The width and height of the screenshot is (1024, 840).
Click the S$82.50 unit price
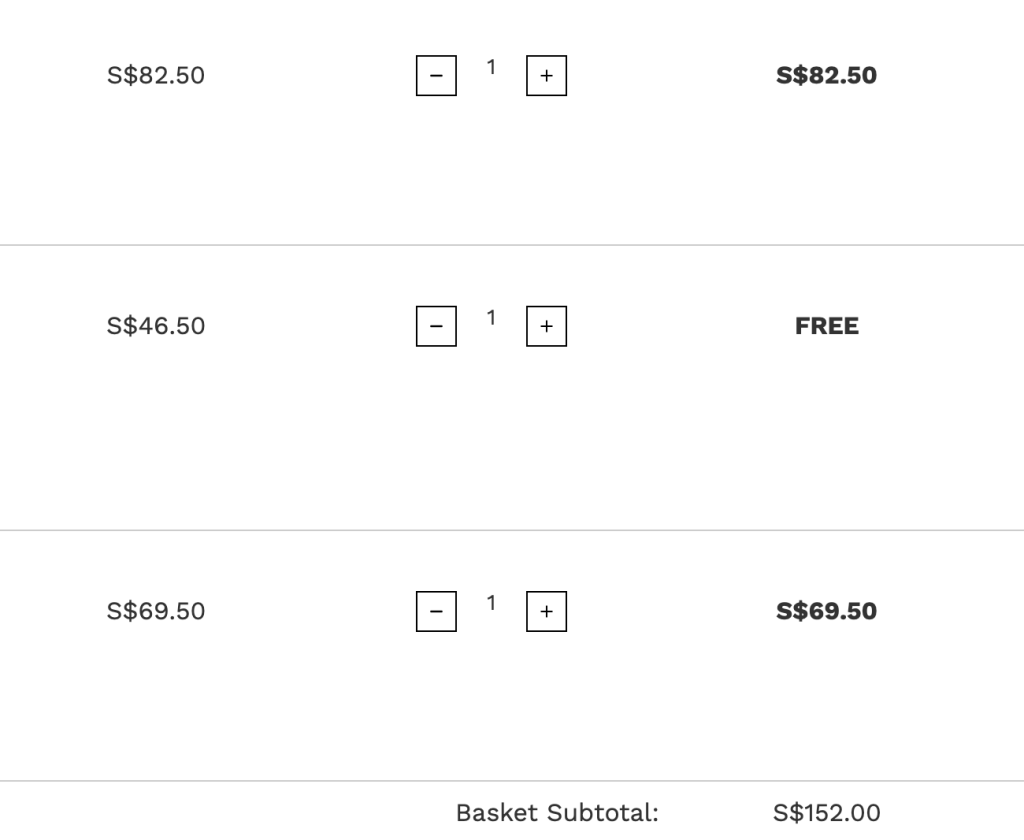pos(156,76)
